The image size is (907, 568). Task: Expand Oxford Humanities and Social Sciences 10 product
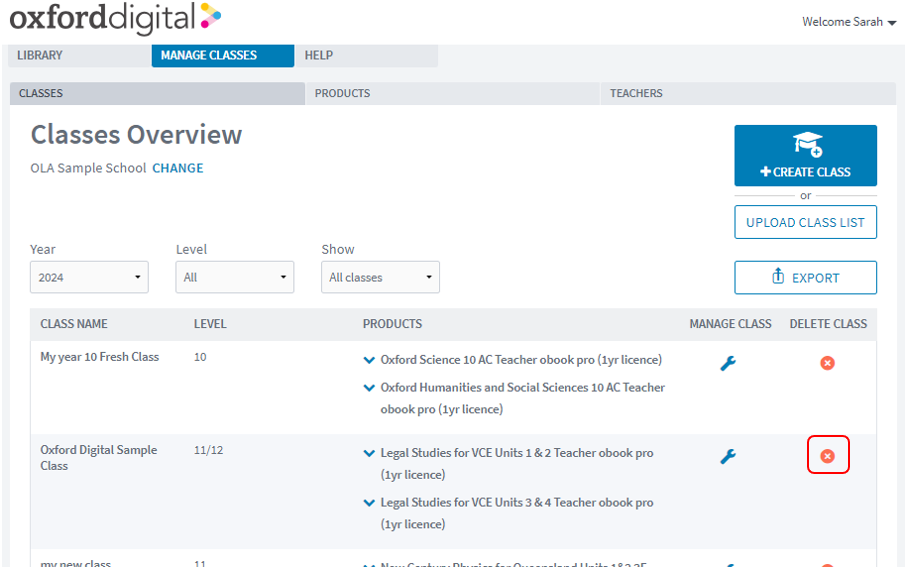(368, 388)
